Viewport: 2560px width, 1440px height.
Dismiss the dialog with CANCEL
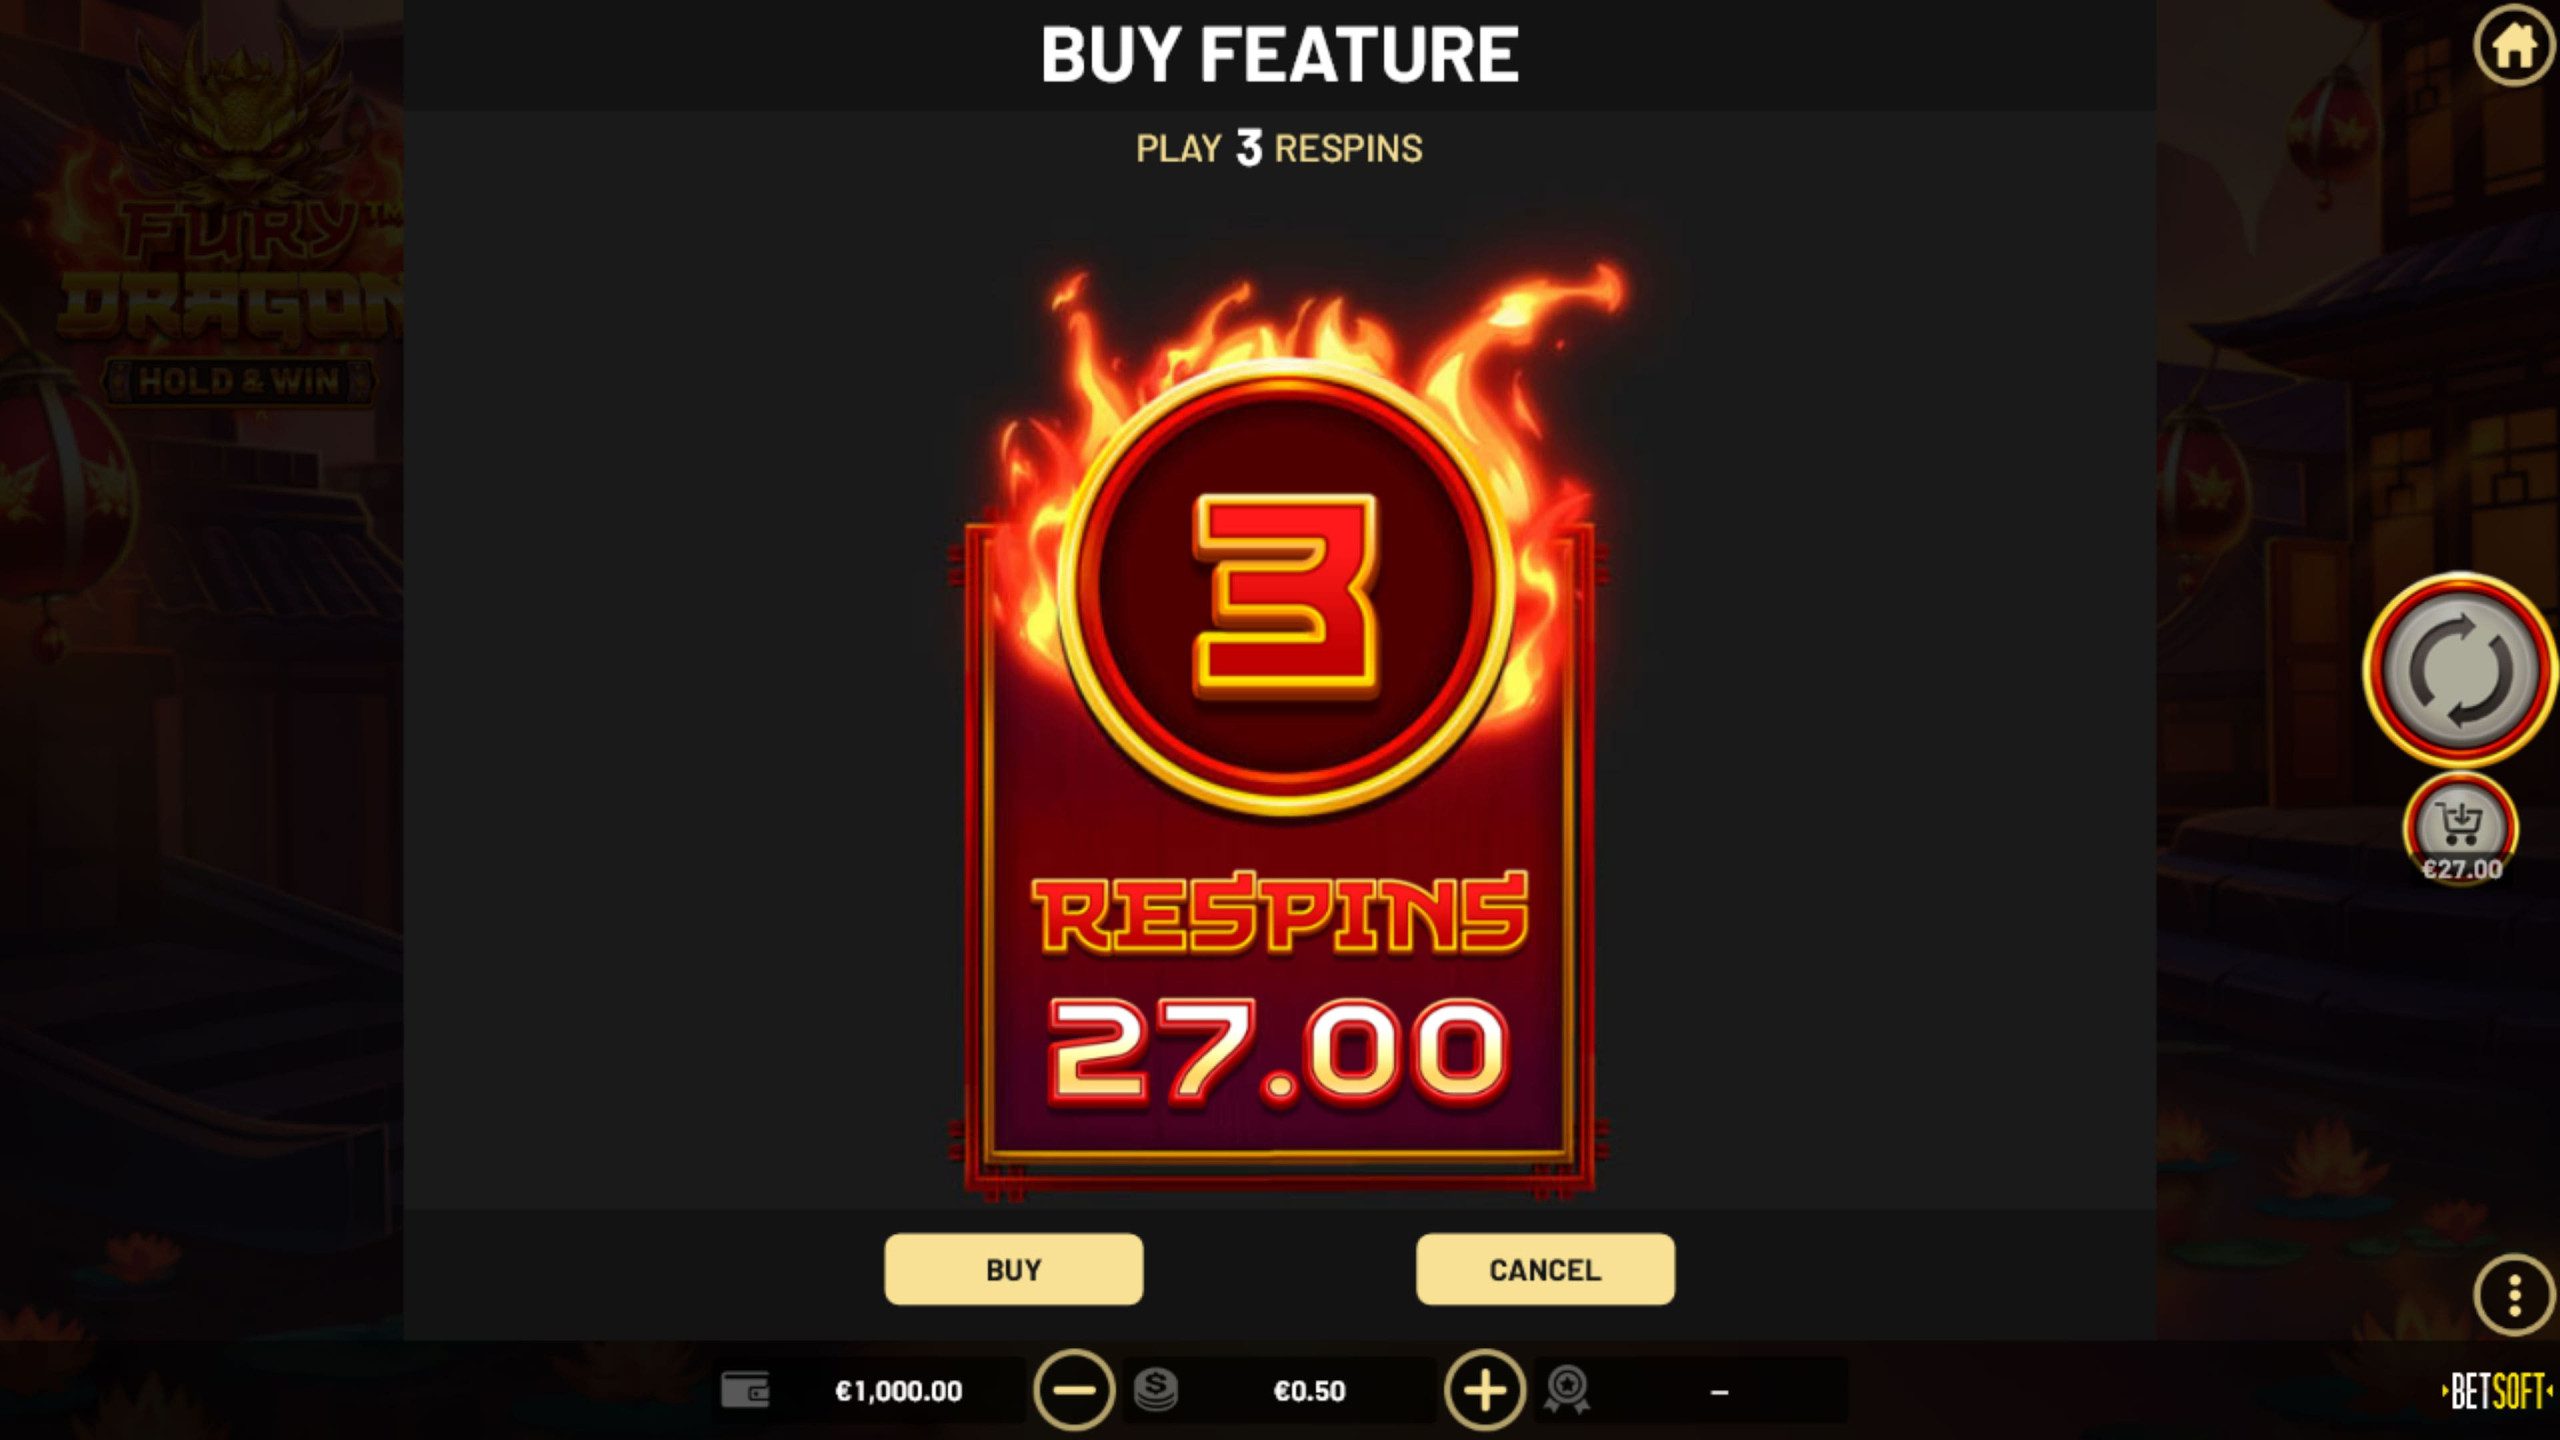point(1545,1269)
